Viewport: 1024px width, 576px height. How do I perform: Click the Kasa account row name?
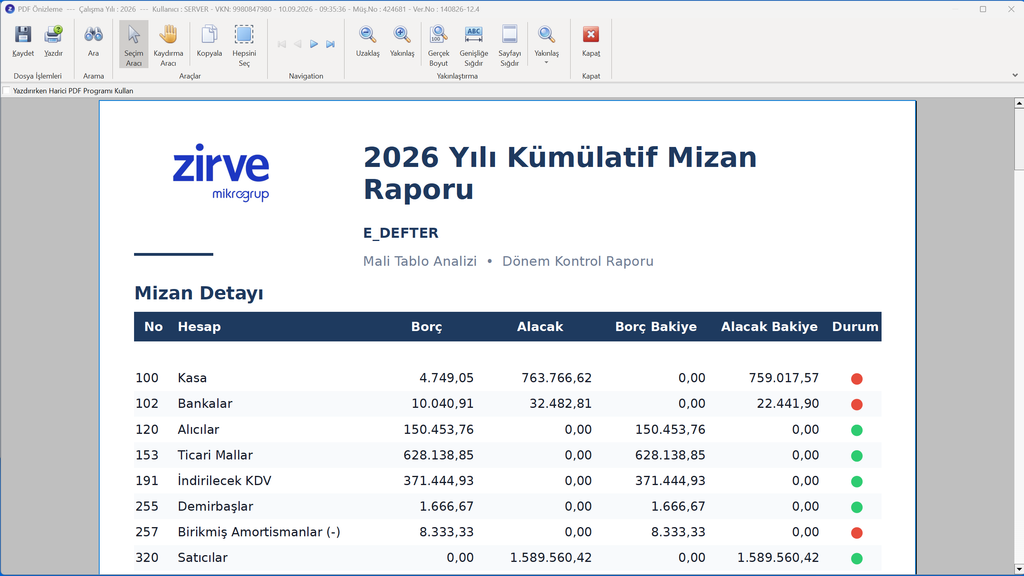tap(192, 378)
